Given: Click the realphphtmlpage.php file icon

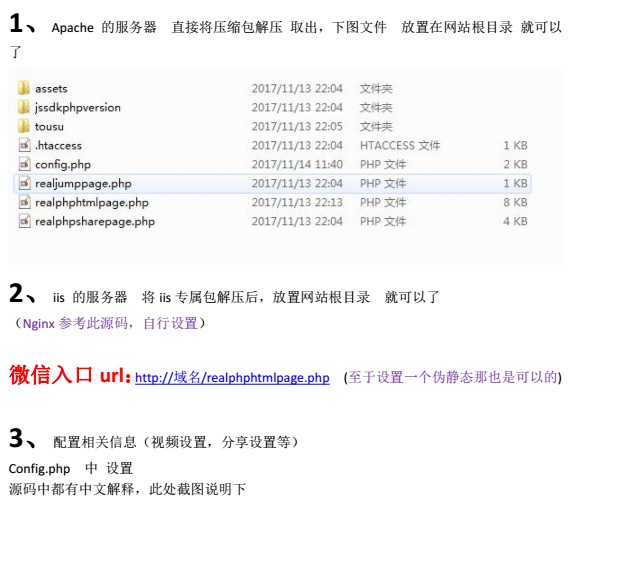Looking at the screenshot, I should pos(24,202).
